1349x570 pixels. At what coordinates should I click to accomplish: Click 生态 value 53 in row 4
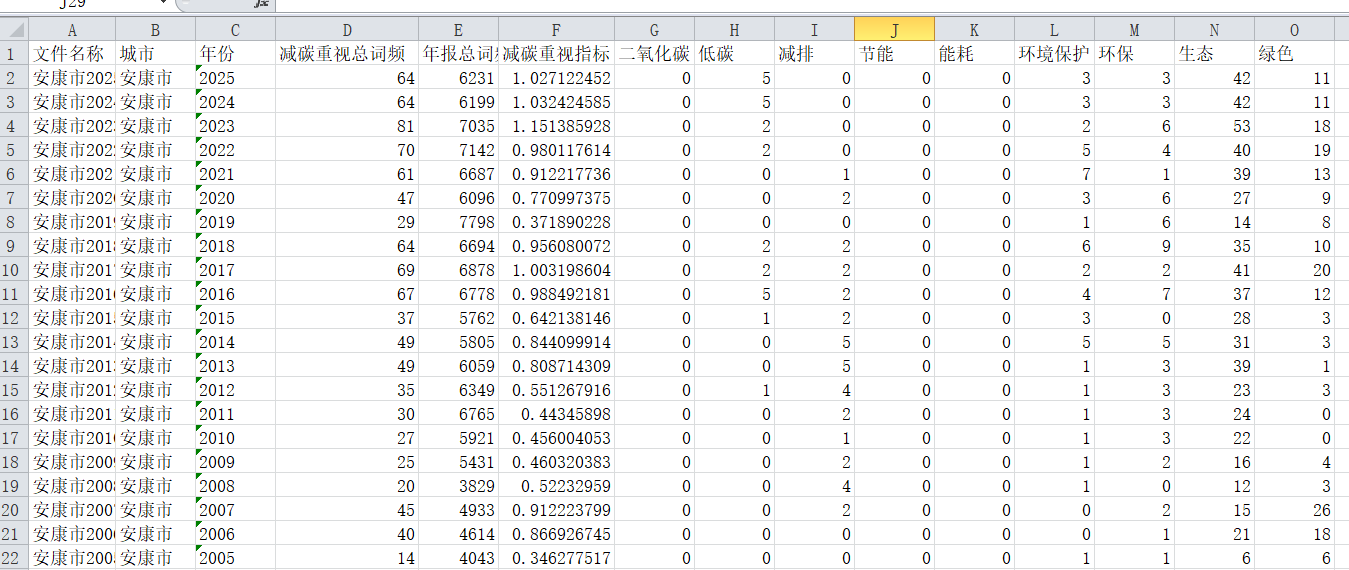coord(1214,126)
